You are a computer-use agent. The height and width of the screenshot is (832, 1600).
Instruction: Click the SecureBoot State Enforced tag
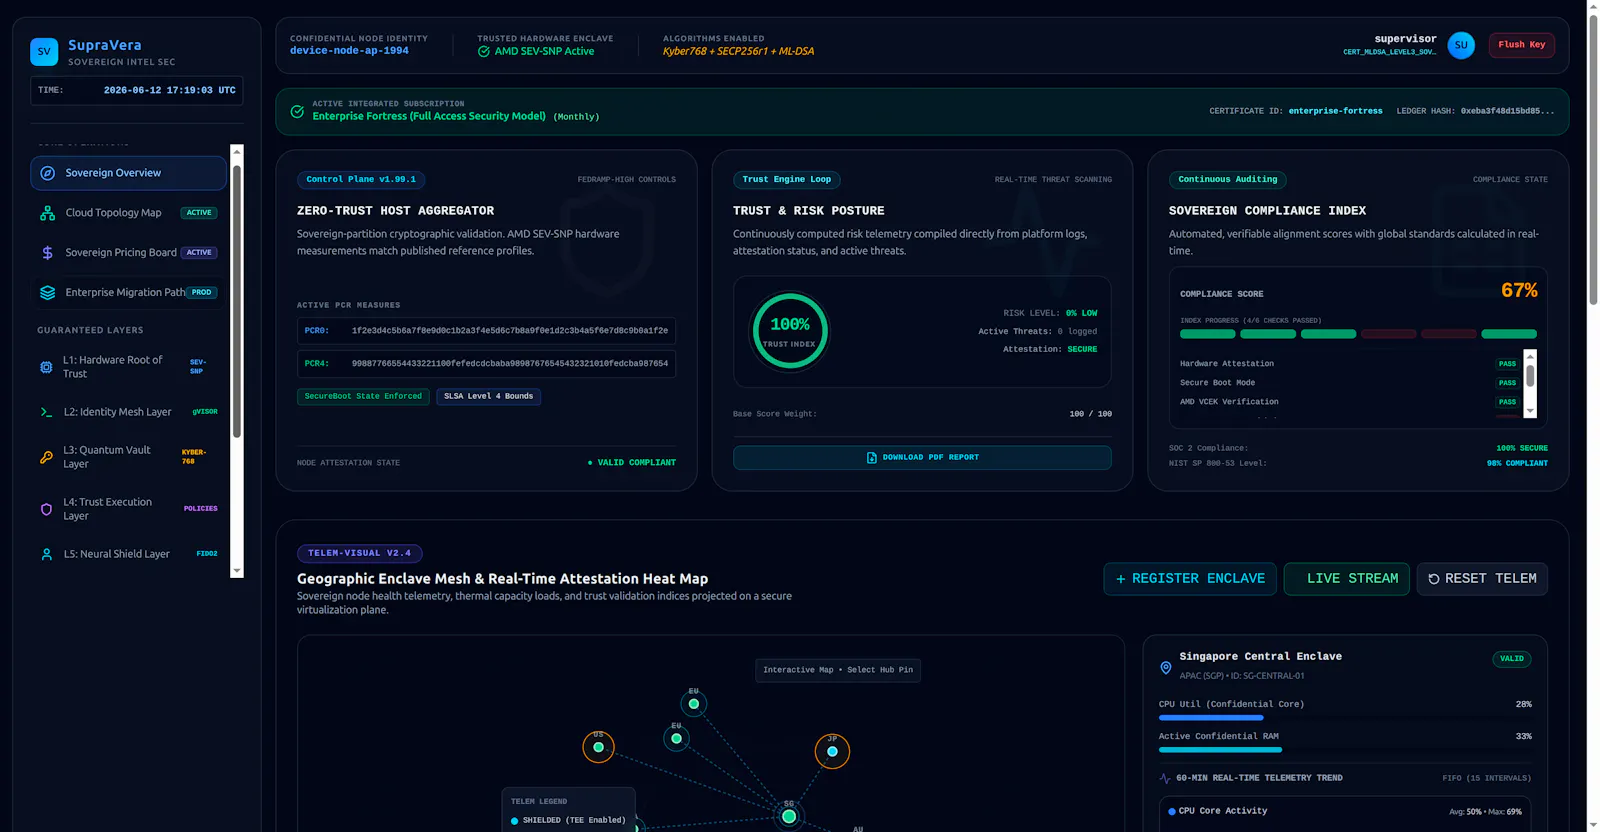[x=363, y=397]
